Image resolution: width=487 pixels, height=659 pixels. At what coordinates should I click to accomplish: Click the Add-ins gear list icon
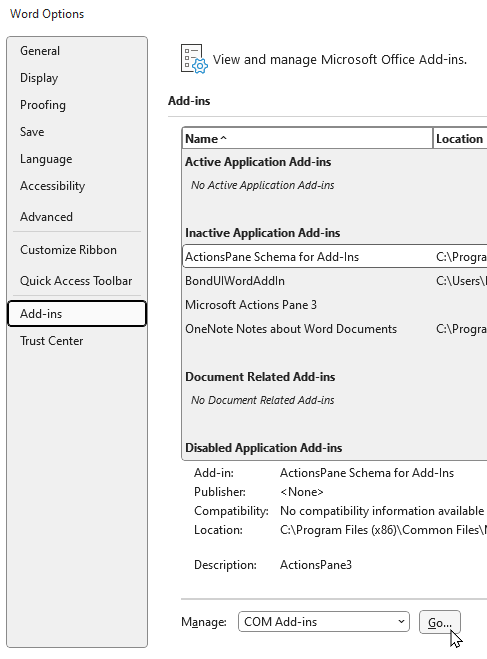click(x=194, y=59)
